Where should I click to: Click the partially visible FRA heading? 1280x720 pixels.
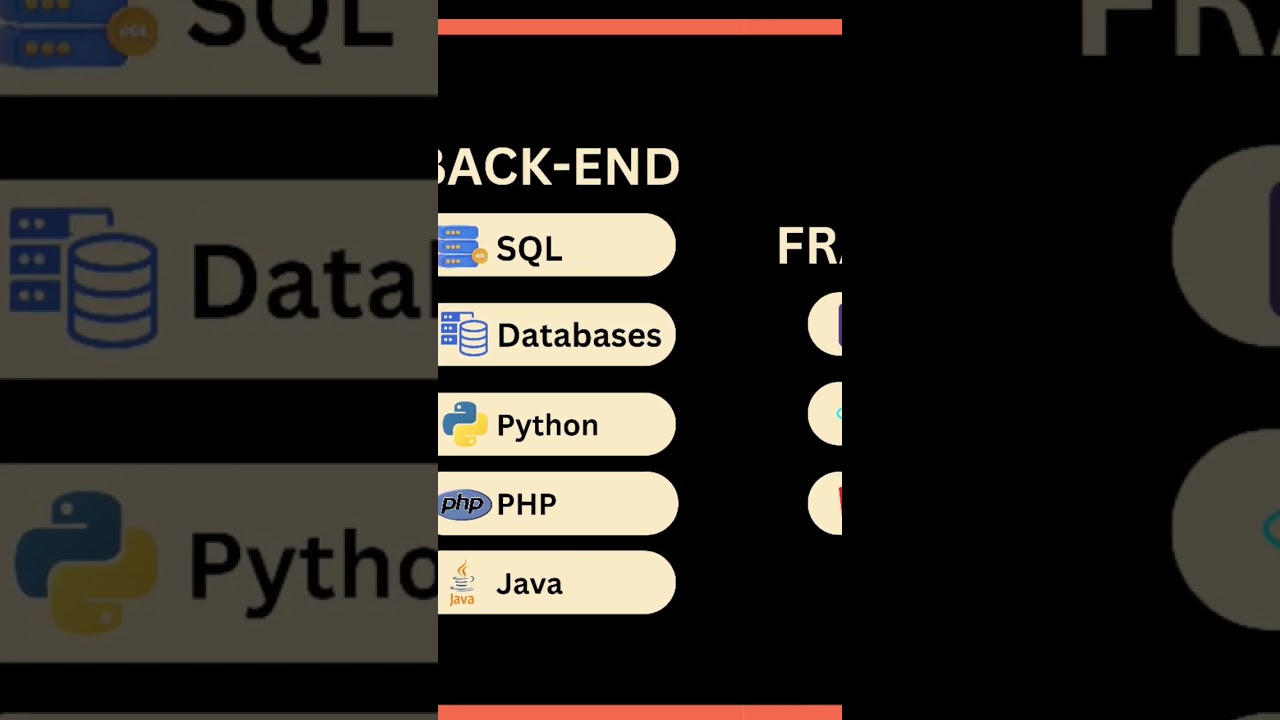pos(809,246)
